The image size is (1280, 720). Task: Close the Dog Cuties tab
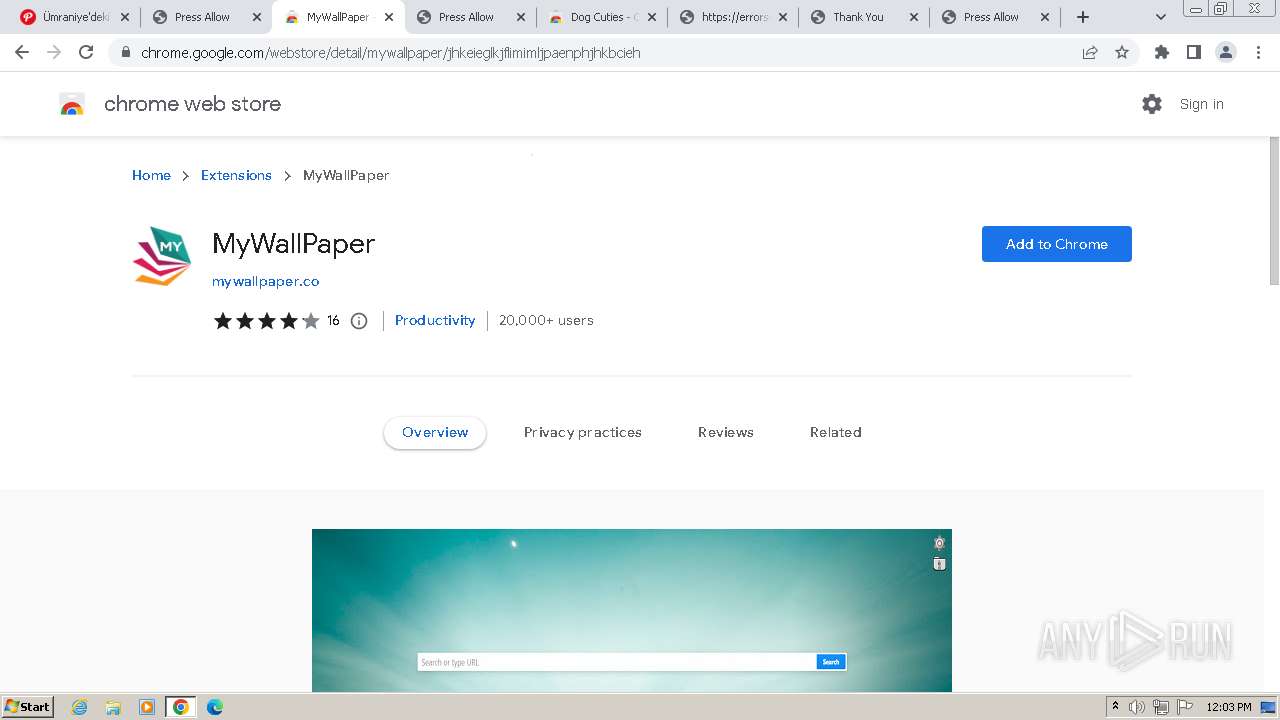coord(652,17)
